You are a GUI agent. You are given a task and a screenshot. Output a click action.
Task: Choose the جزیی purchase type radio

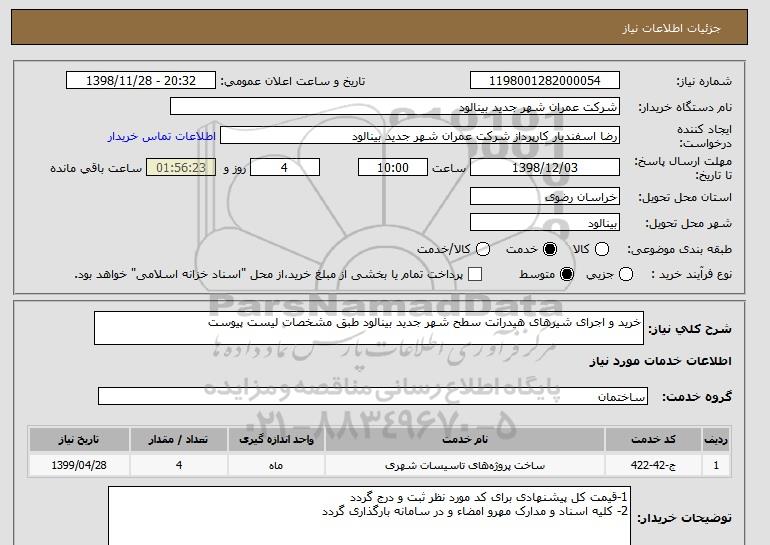(x=626, y=274)
